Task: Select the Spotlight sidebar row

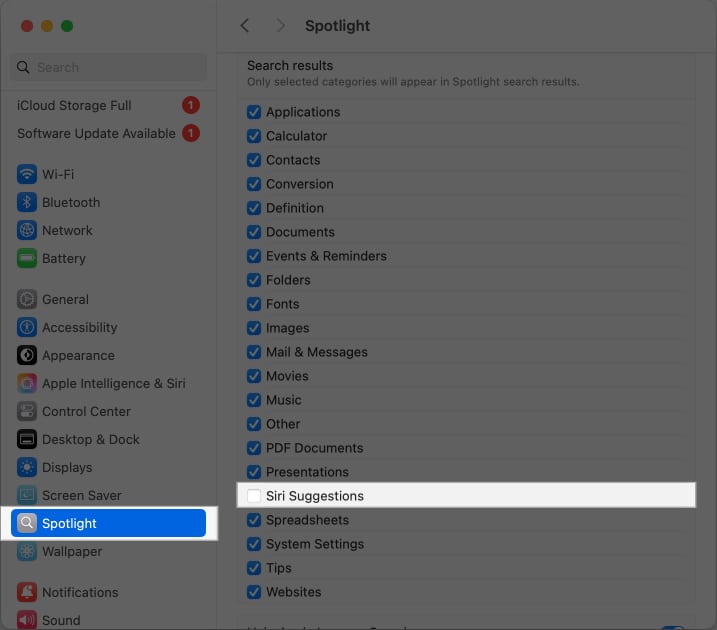Action: 108,523
